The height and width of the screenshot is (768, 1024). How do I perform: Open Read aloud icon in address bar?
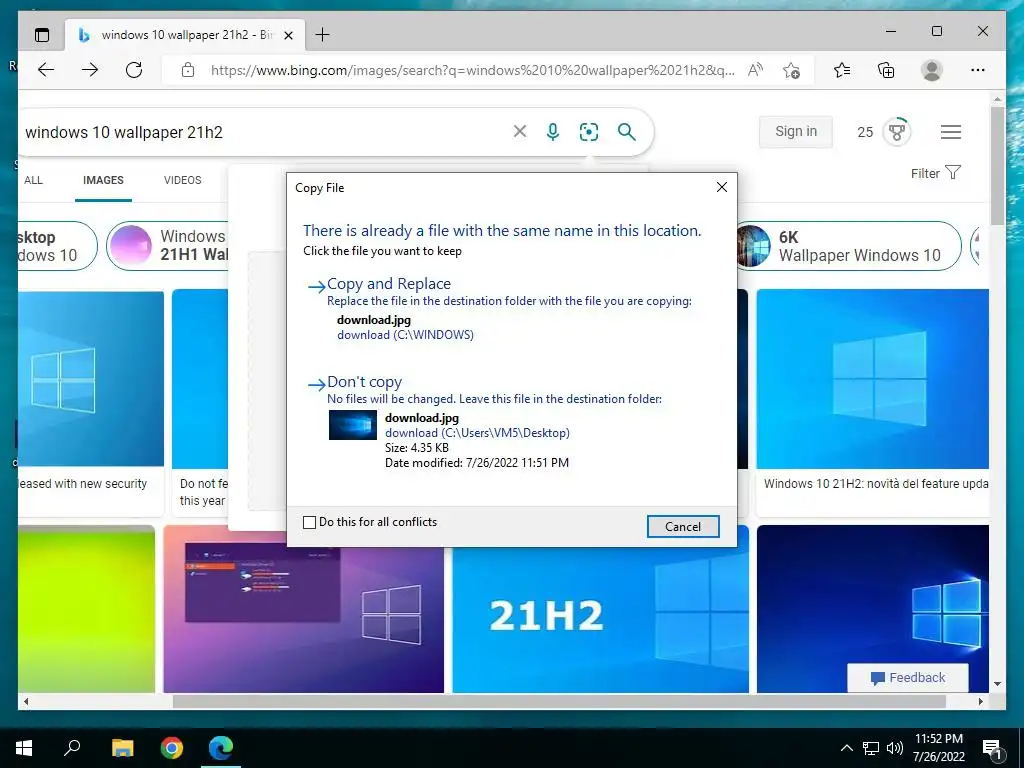tap(755, 70)
